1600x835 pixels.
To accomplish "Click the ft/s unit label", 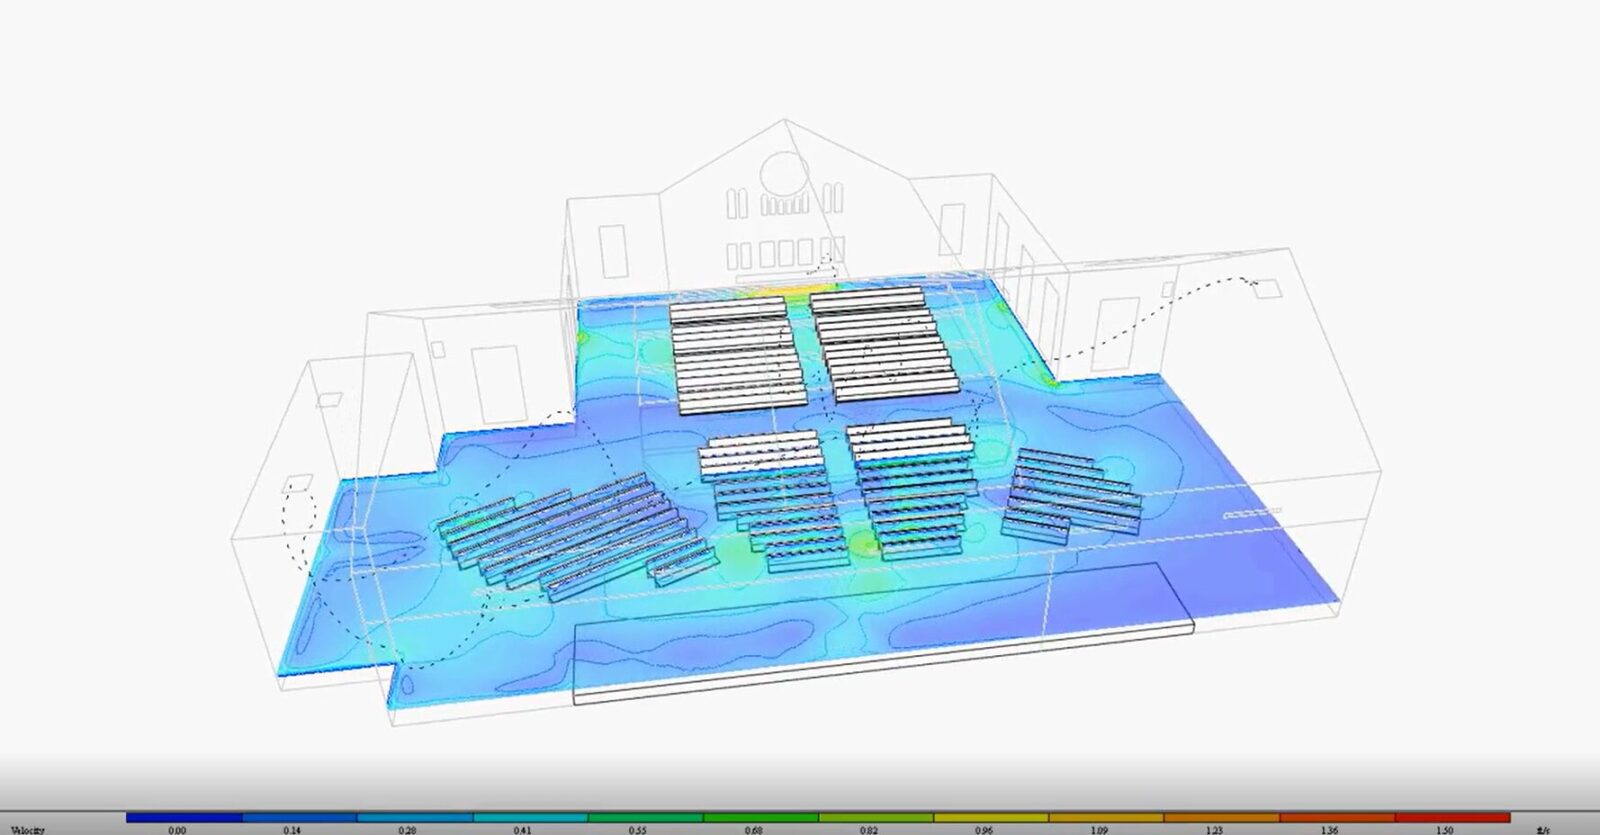I will pos(1542,830).
